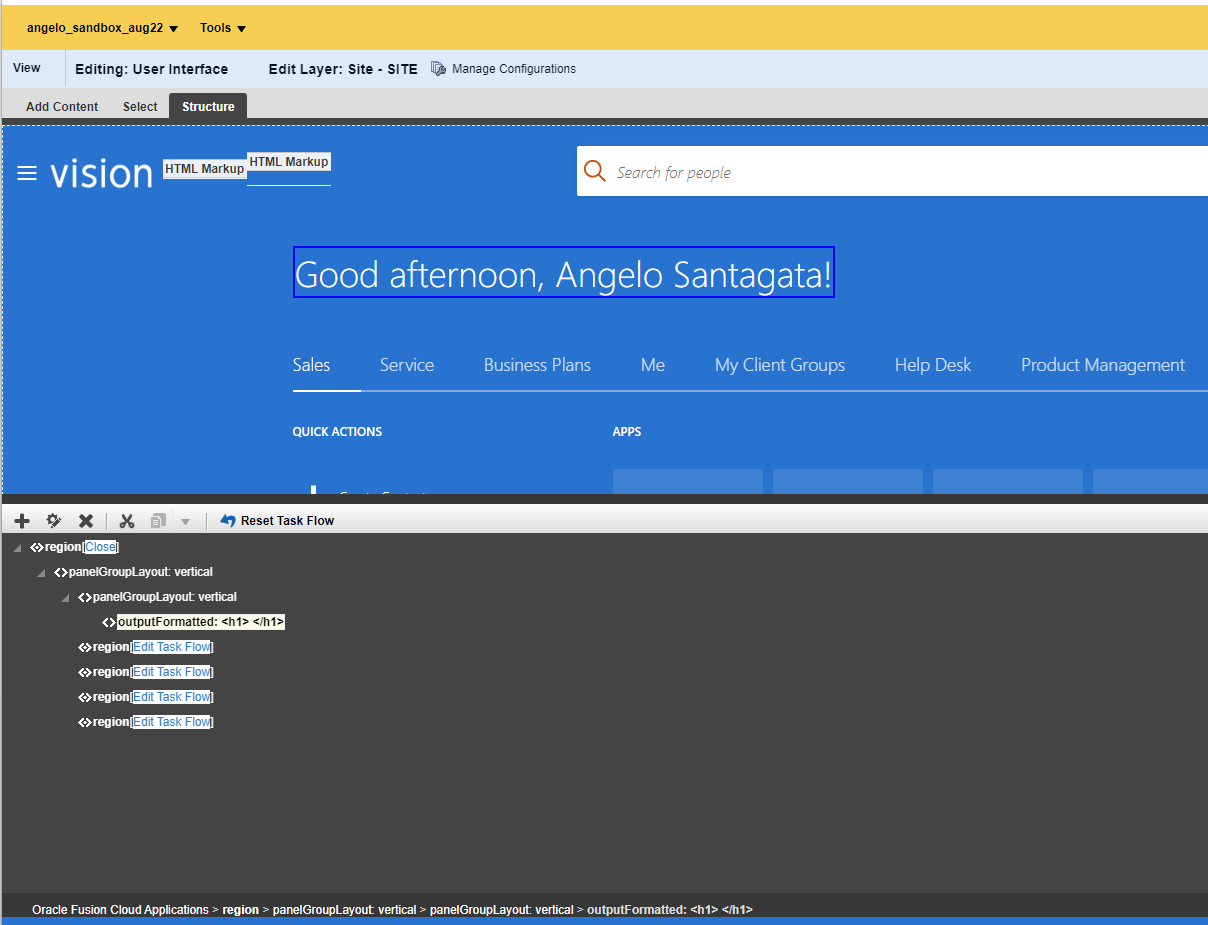Open the My Client Groups tab
1208x925 pixels.
click(780, 365)
